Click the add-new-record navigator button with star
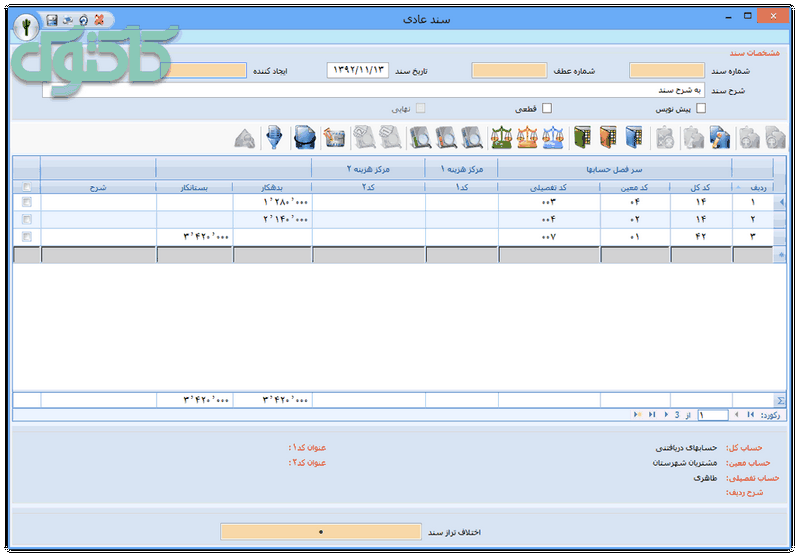The height and width of the screenshot is (558, 800). (x=637, y=415)
